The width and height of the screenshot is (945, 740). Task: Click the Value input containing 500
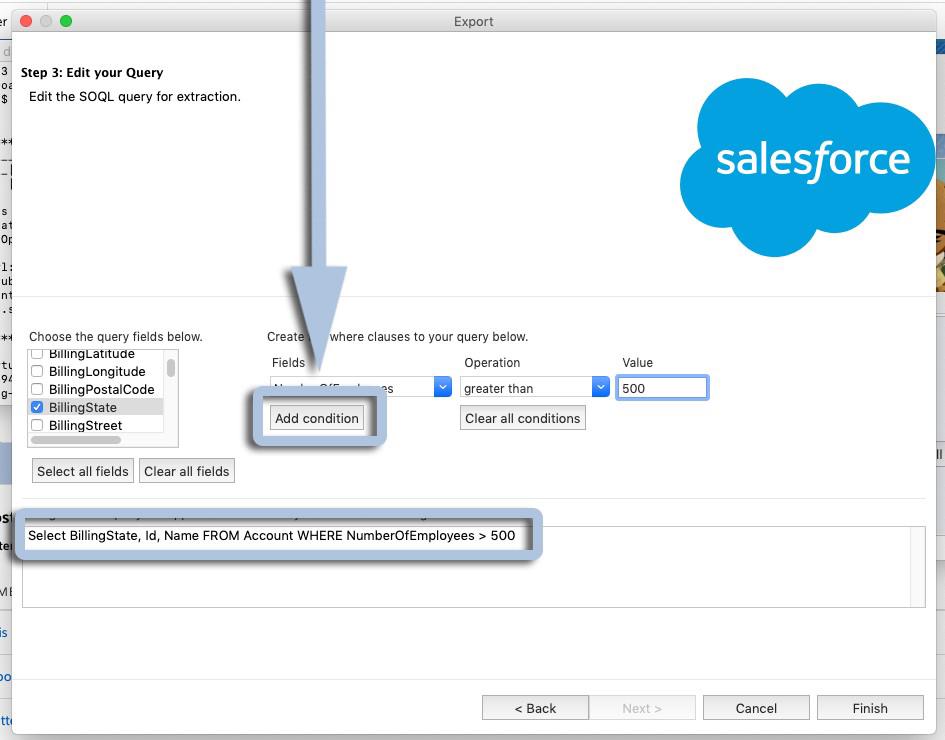(662, 388)
